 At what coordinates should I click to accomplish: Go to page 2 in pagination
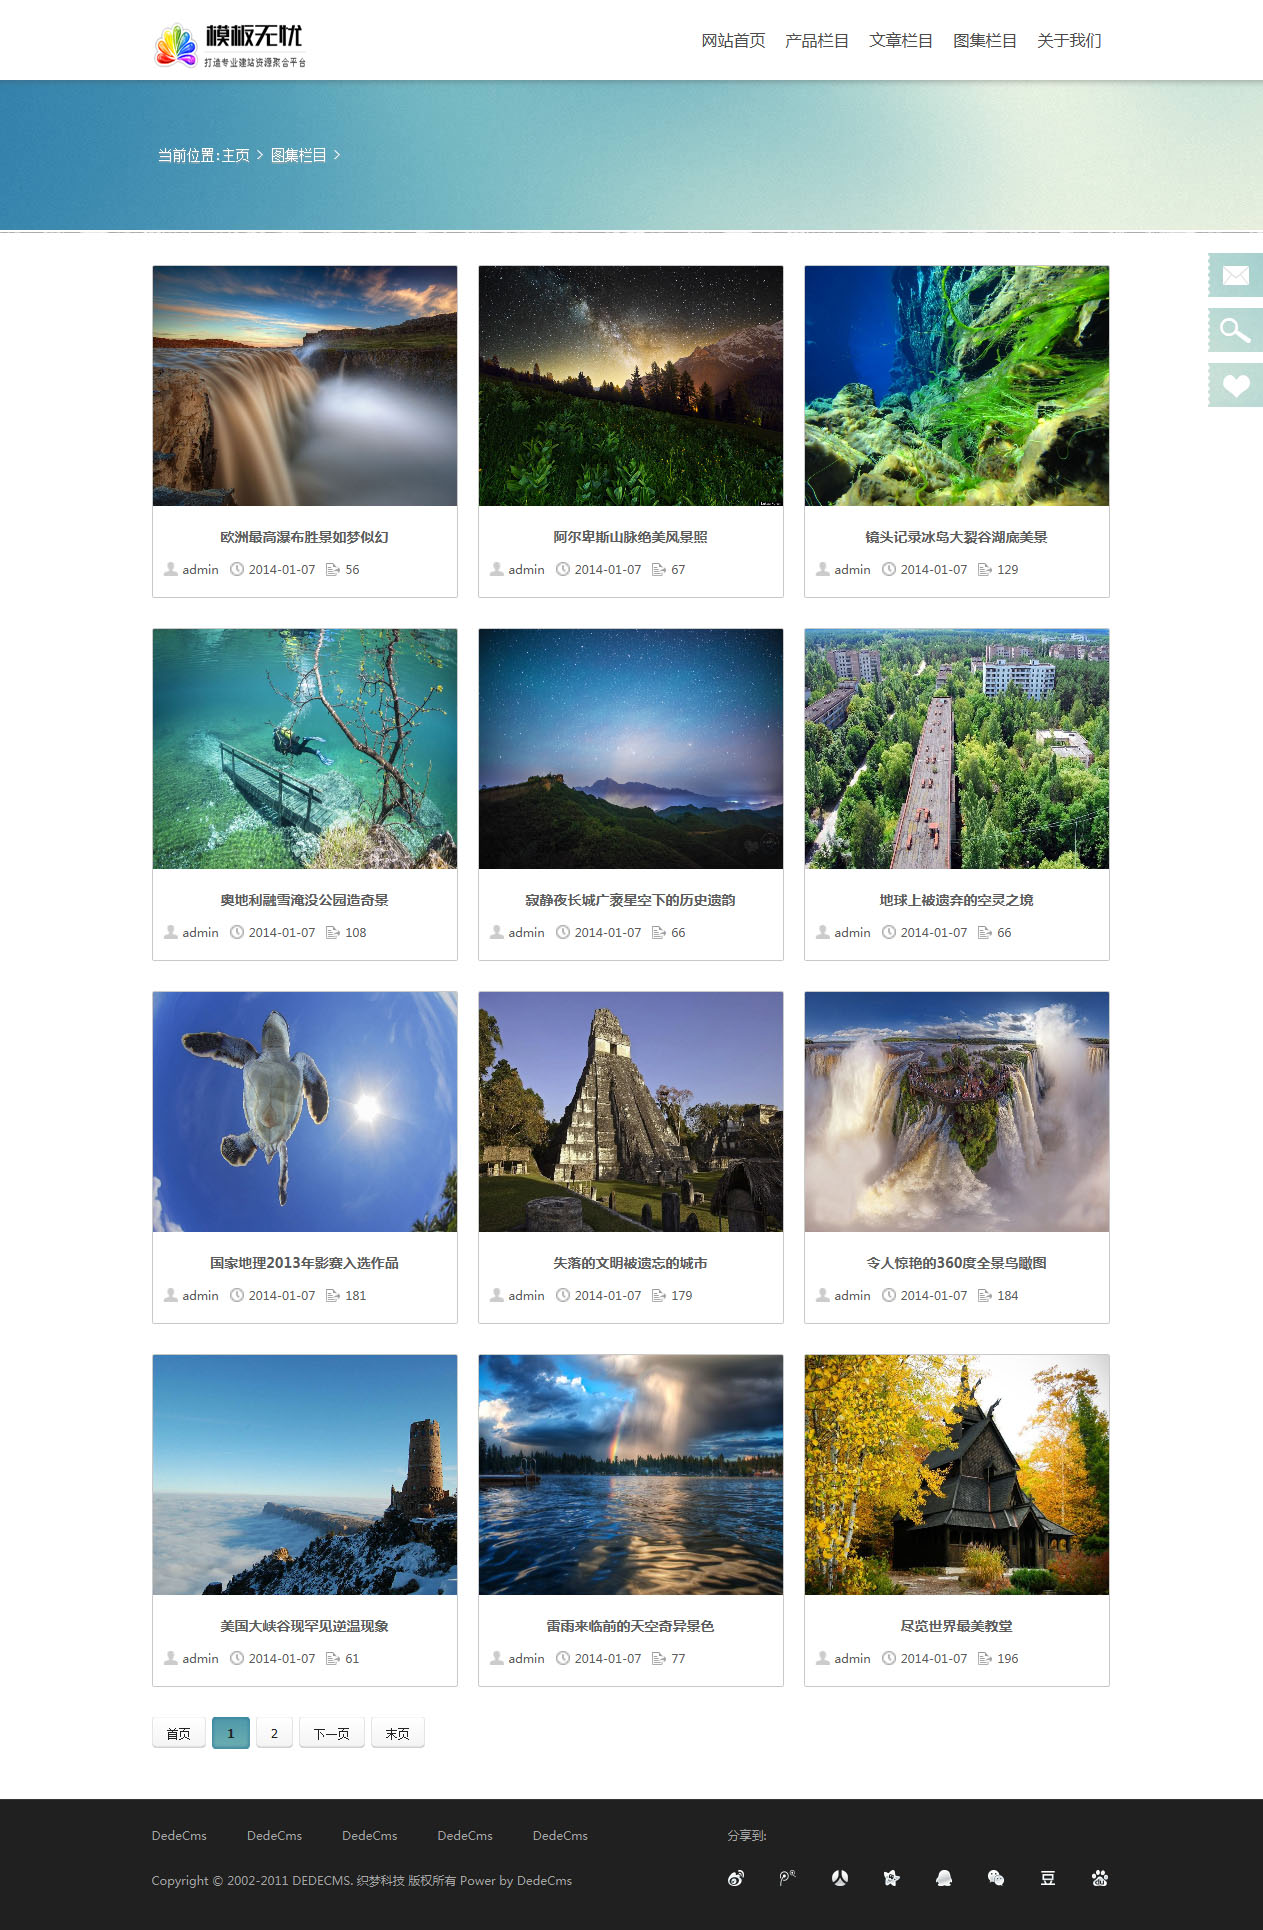point(274,1733)
